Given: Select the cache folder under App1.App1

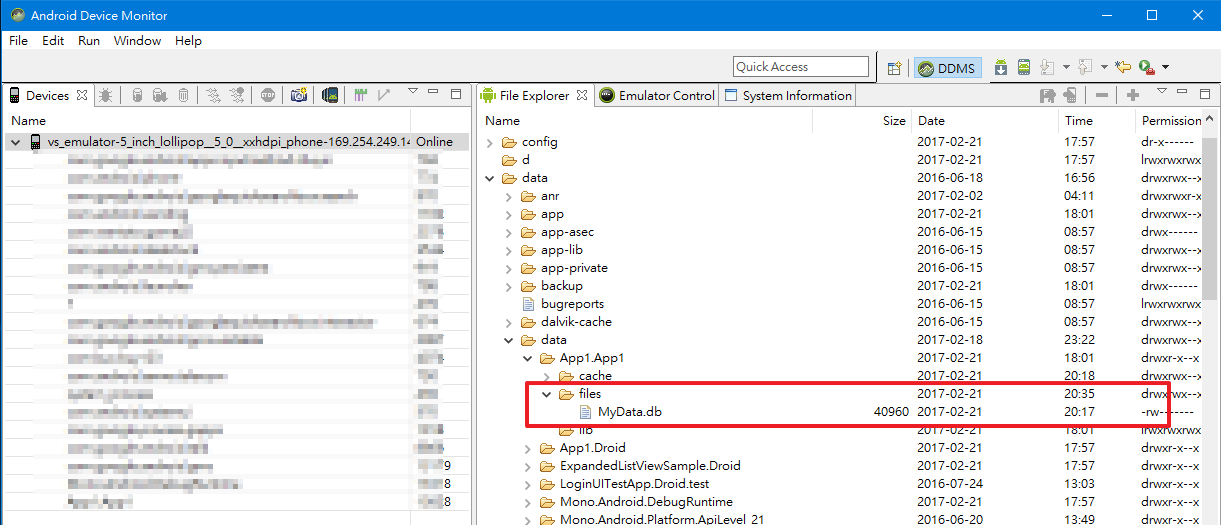Looking at the screenshot, I should click(595, 376).
